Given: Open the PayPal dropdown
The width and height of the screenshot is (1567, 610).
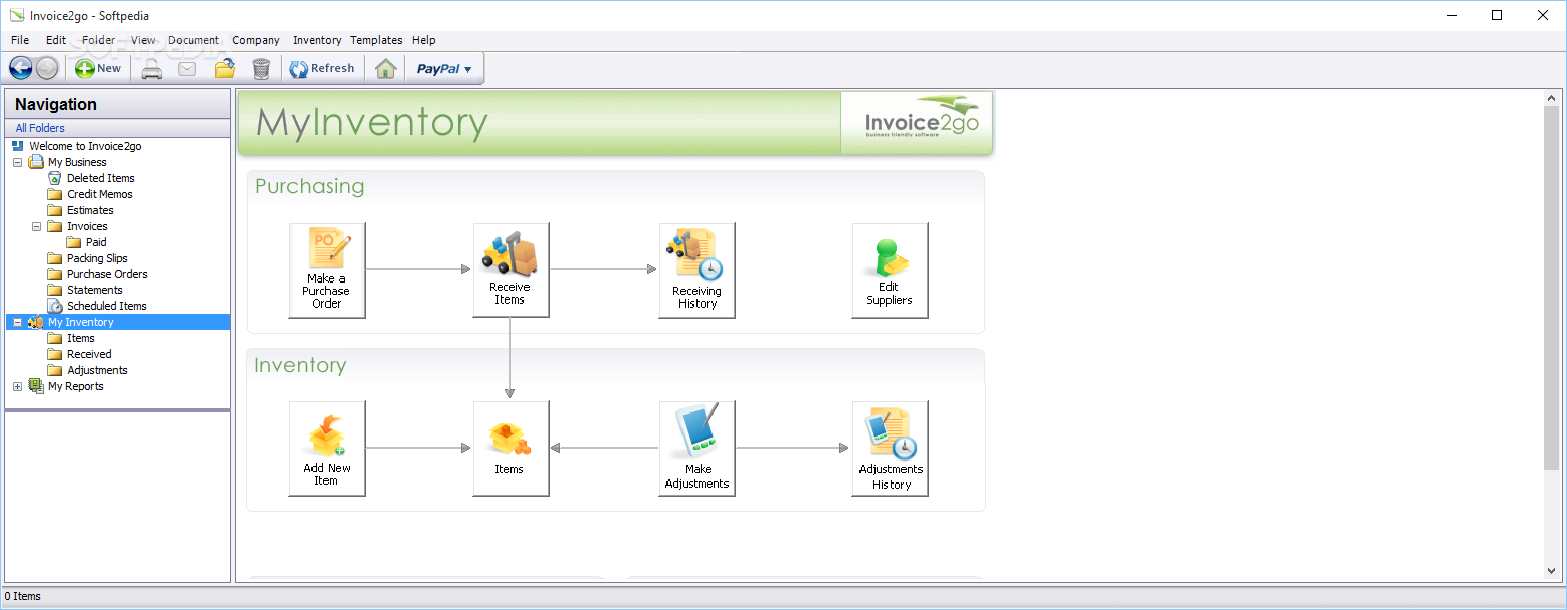Looking at the screenshot, I should (444, 68).
